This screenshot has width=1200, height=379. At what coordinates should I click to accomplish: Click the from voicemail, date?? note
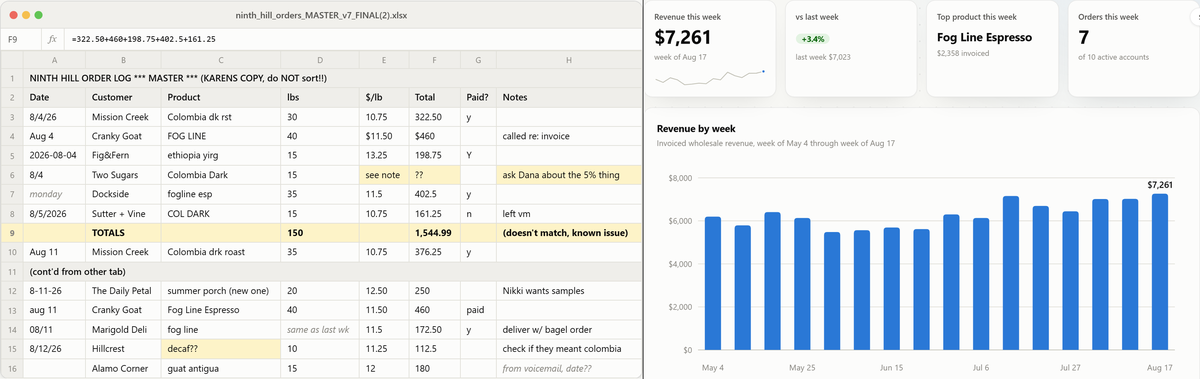[568, 368]
